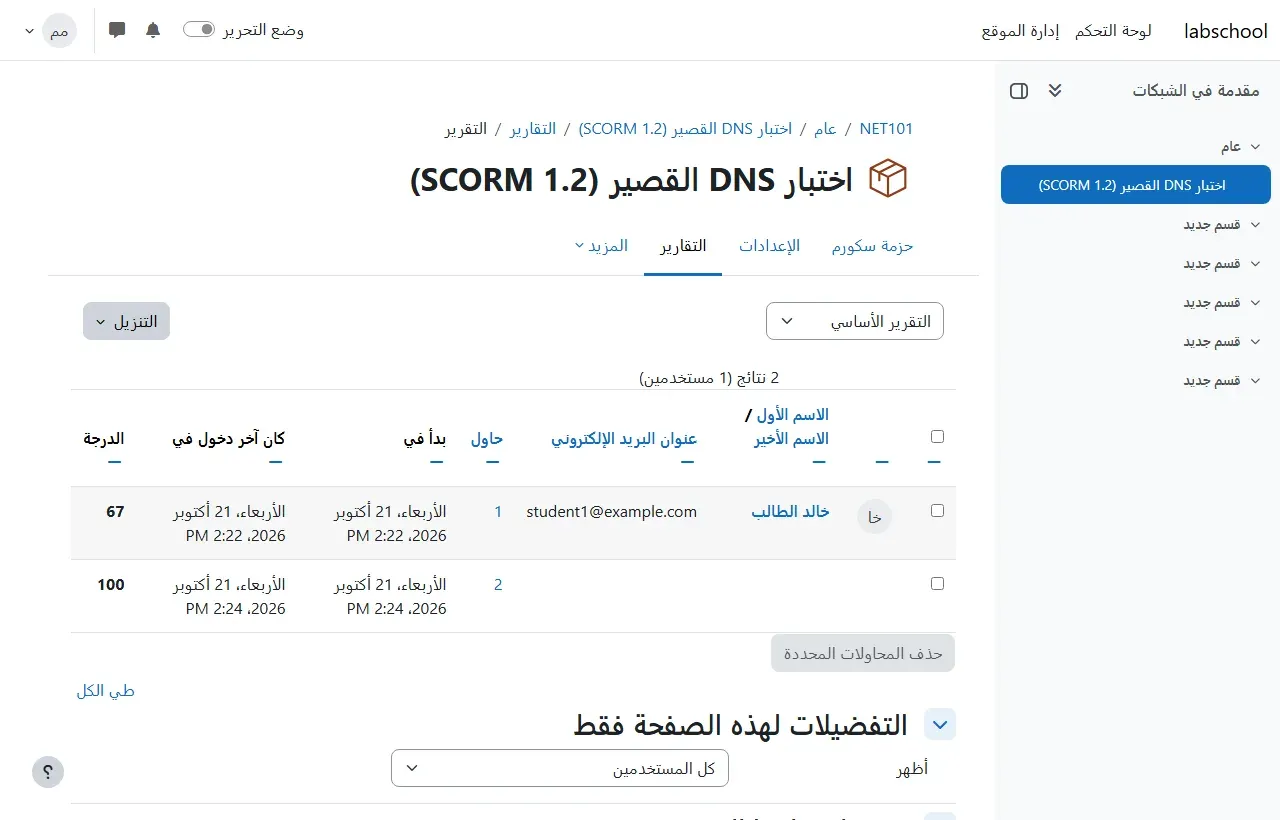Viewport: 1280px width, 820px height.
Task: Open the user menu arrow beside the avatar
Action: (29, 31)
